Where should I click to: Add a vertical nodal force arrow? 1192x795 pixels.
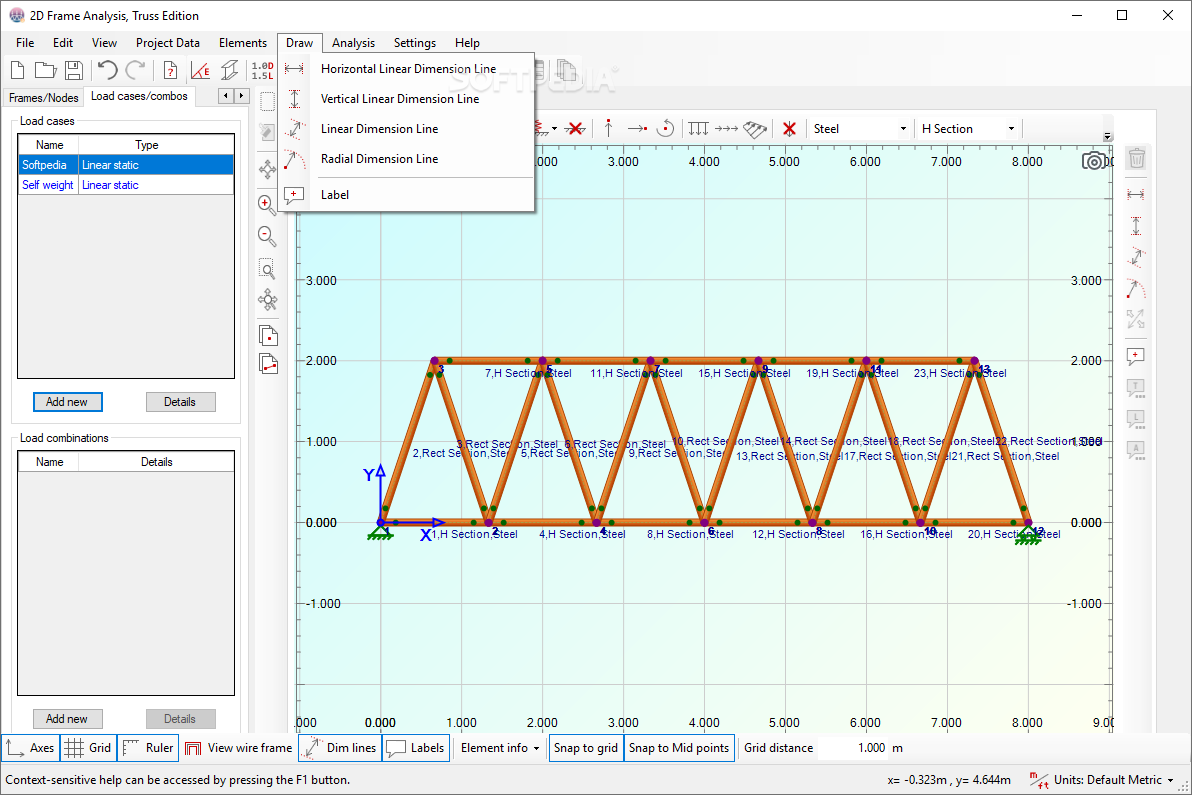click(x=608, y=128)
